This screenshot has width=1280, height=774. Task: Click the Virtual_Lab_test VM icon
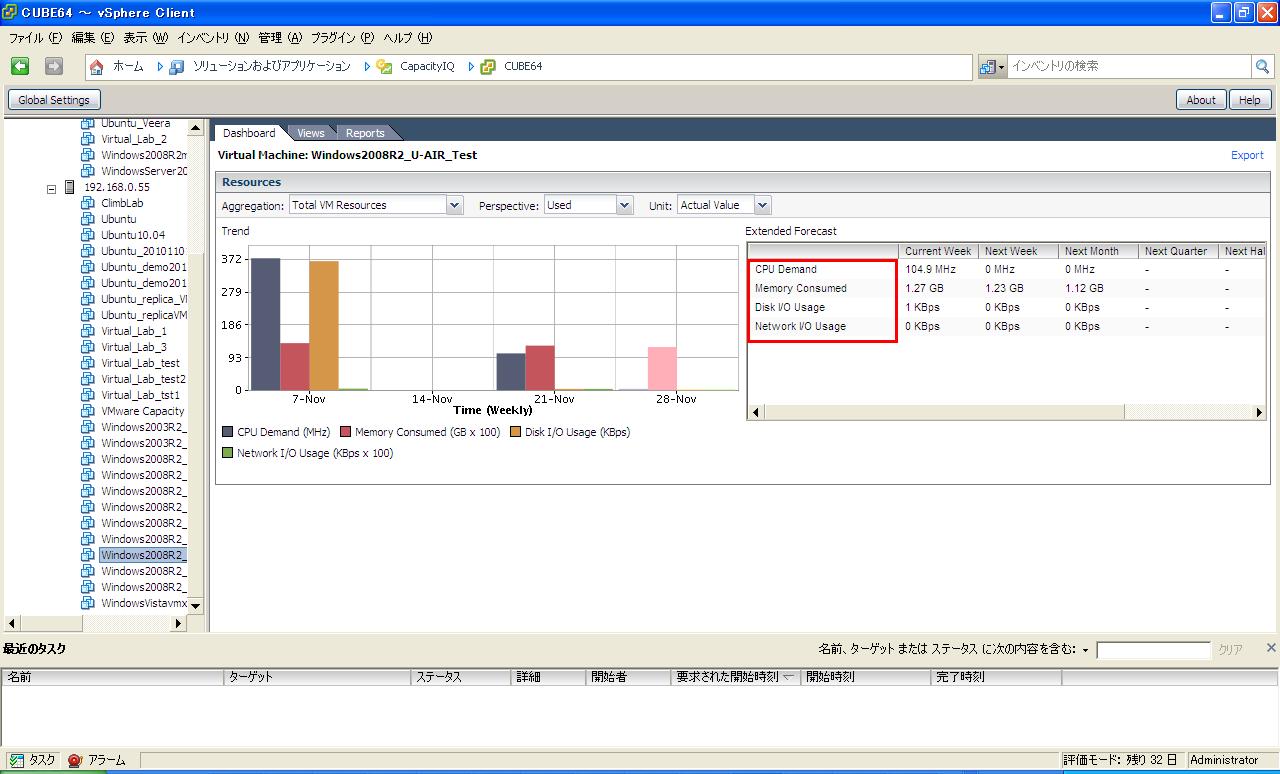click(88, 363)
